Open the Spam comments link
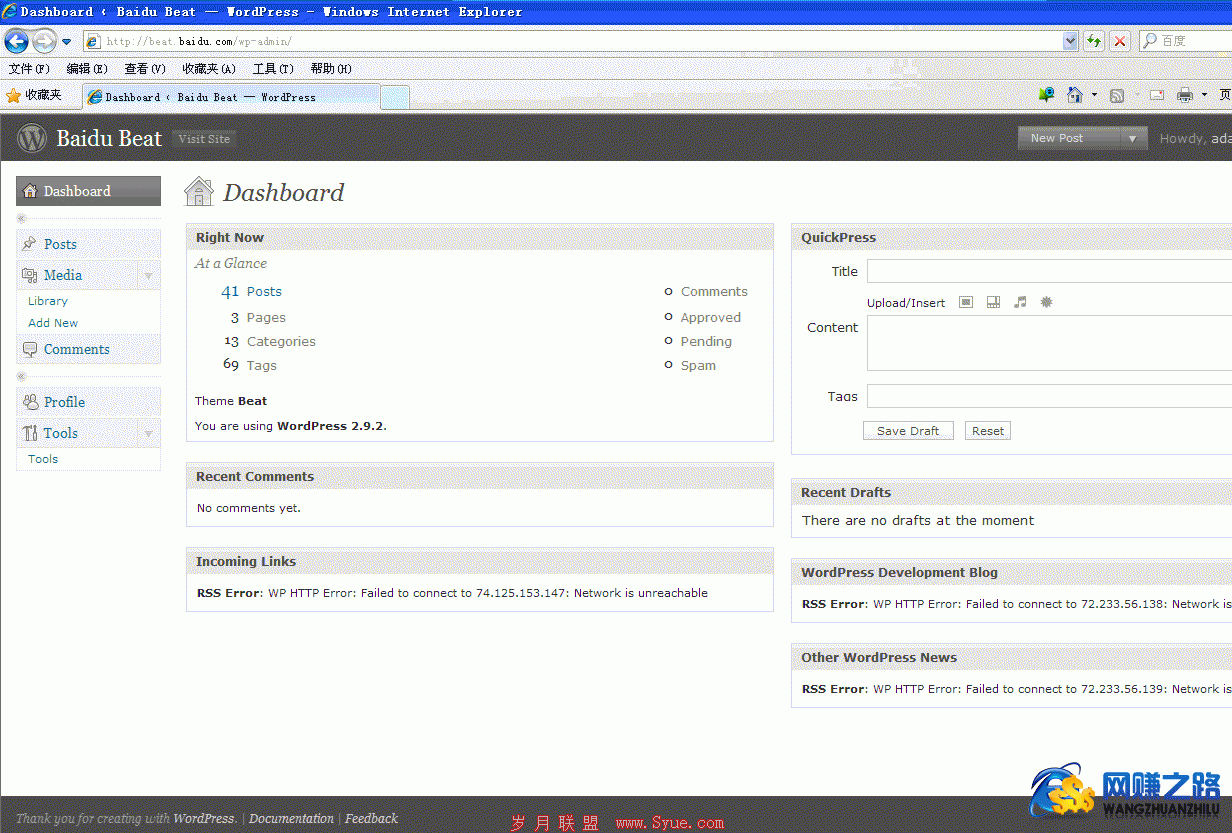This screenshot has height=833, width=1232. click(x=698, y=366)
